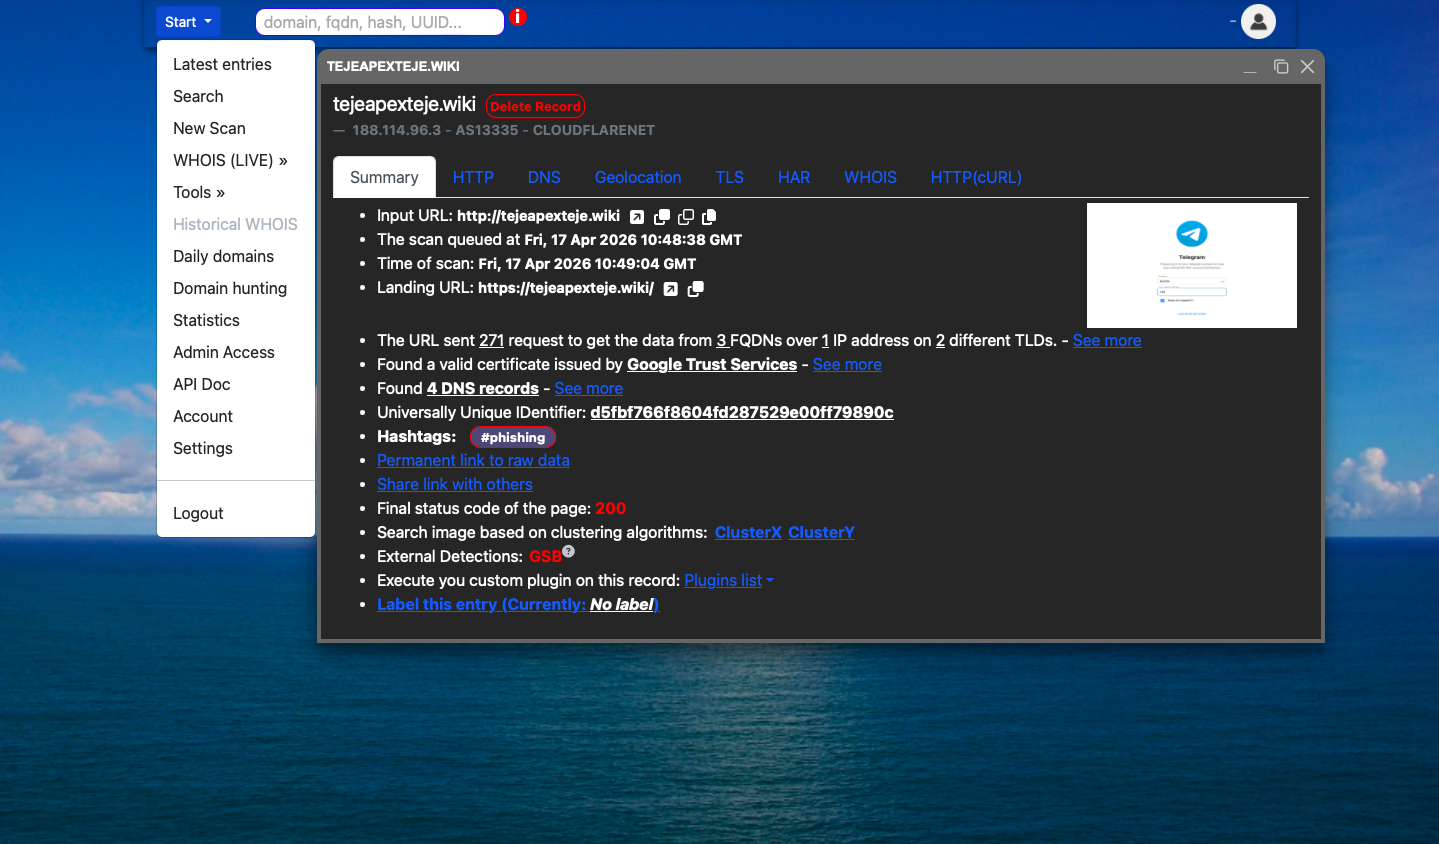The width and height of the screenshot is (1439, 844).
Task: Expand the Start dropdown menu
Action: [x=188, y=22]
